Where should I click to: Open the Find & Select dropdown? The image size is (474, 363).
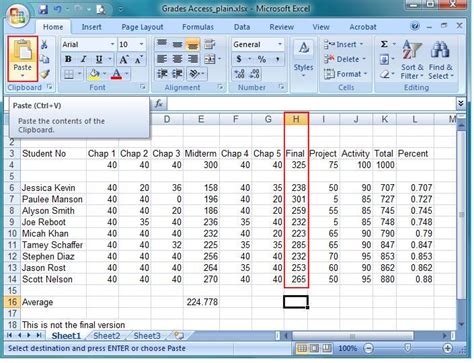[441, 60]
